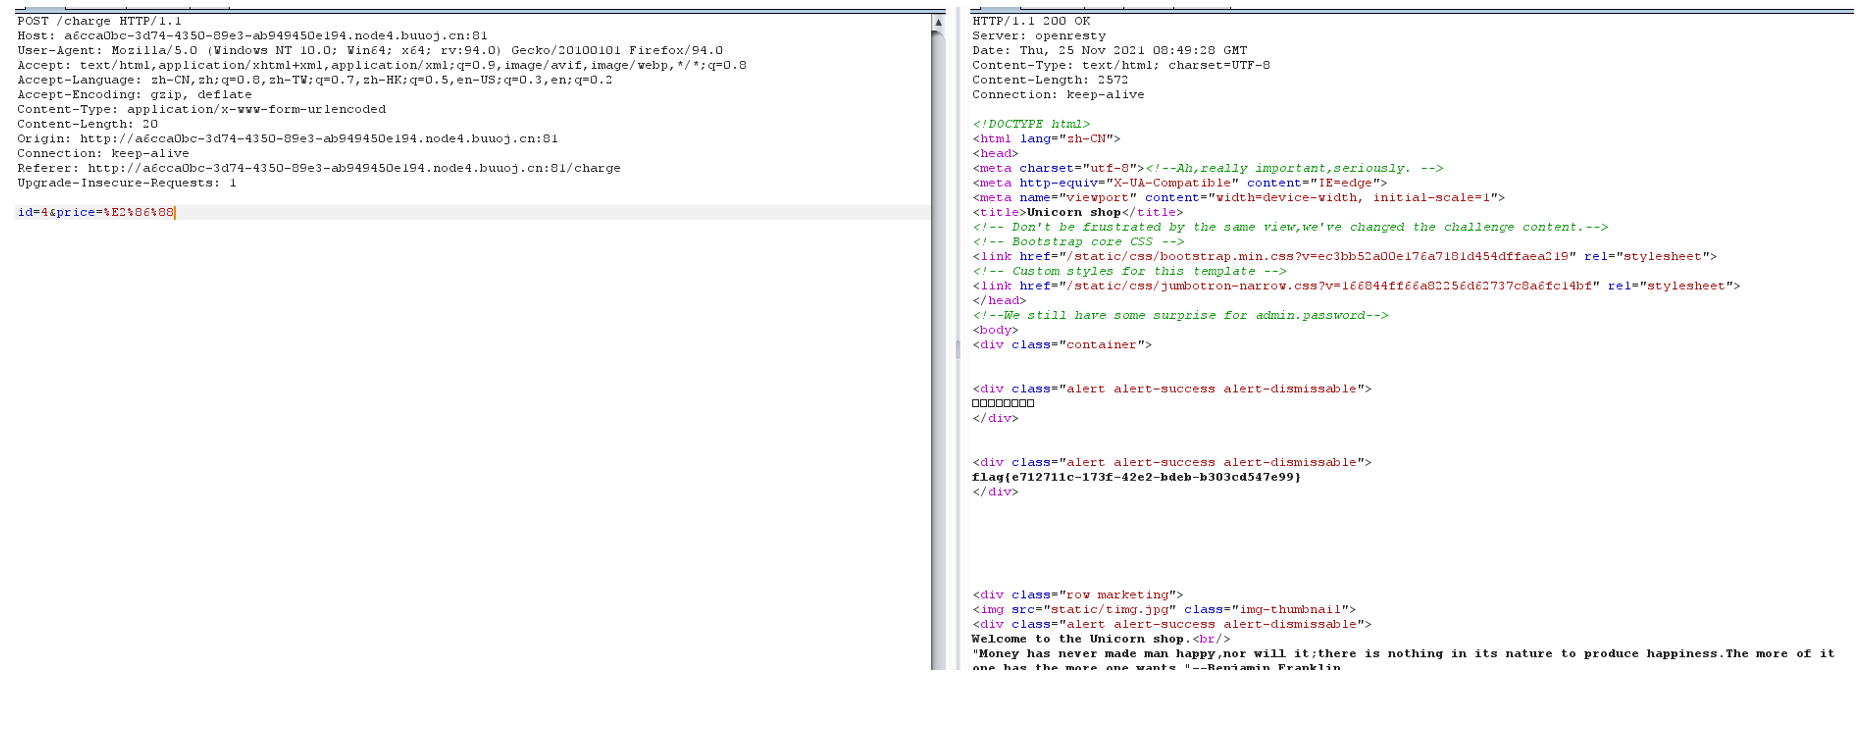
Task: Click the viewport meta tag line
Action: pyautogui.click(x=1238, y=198)
